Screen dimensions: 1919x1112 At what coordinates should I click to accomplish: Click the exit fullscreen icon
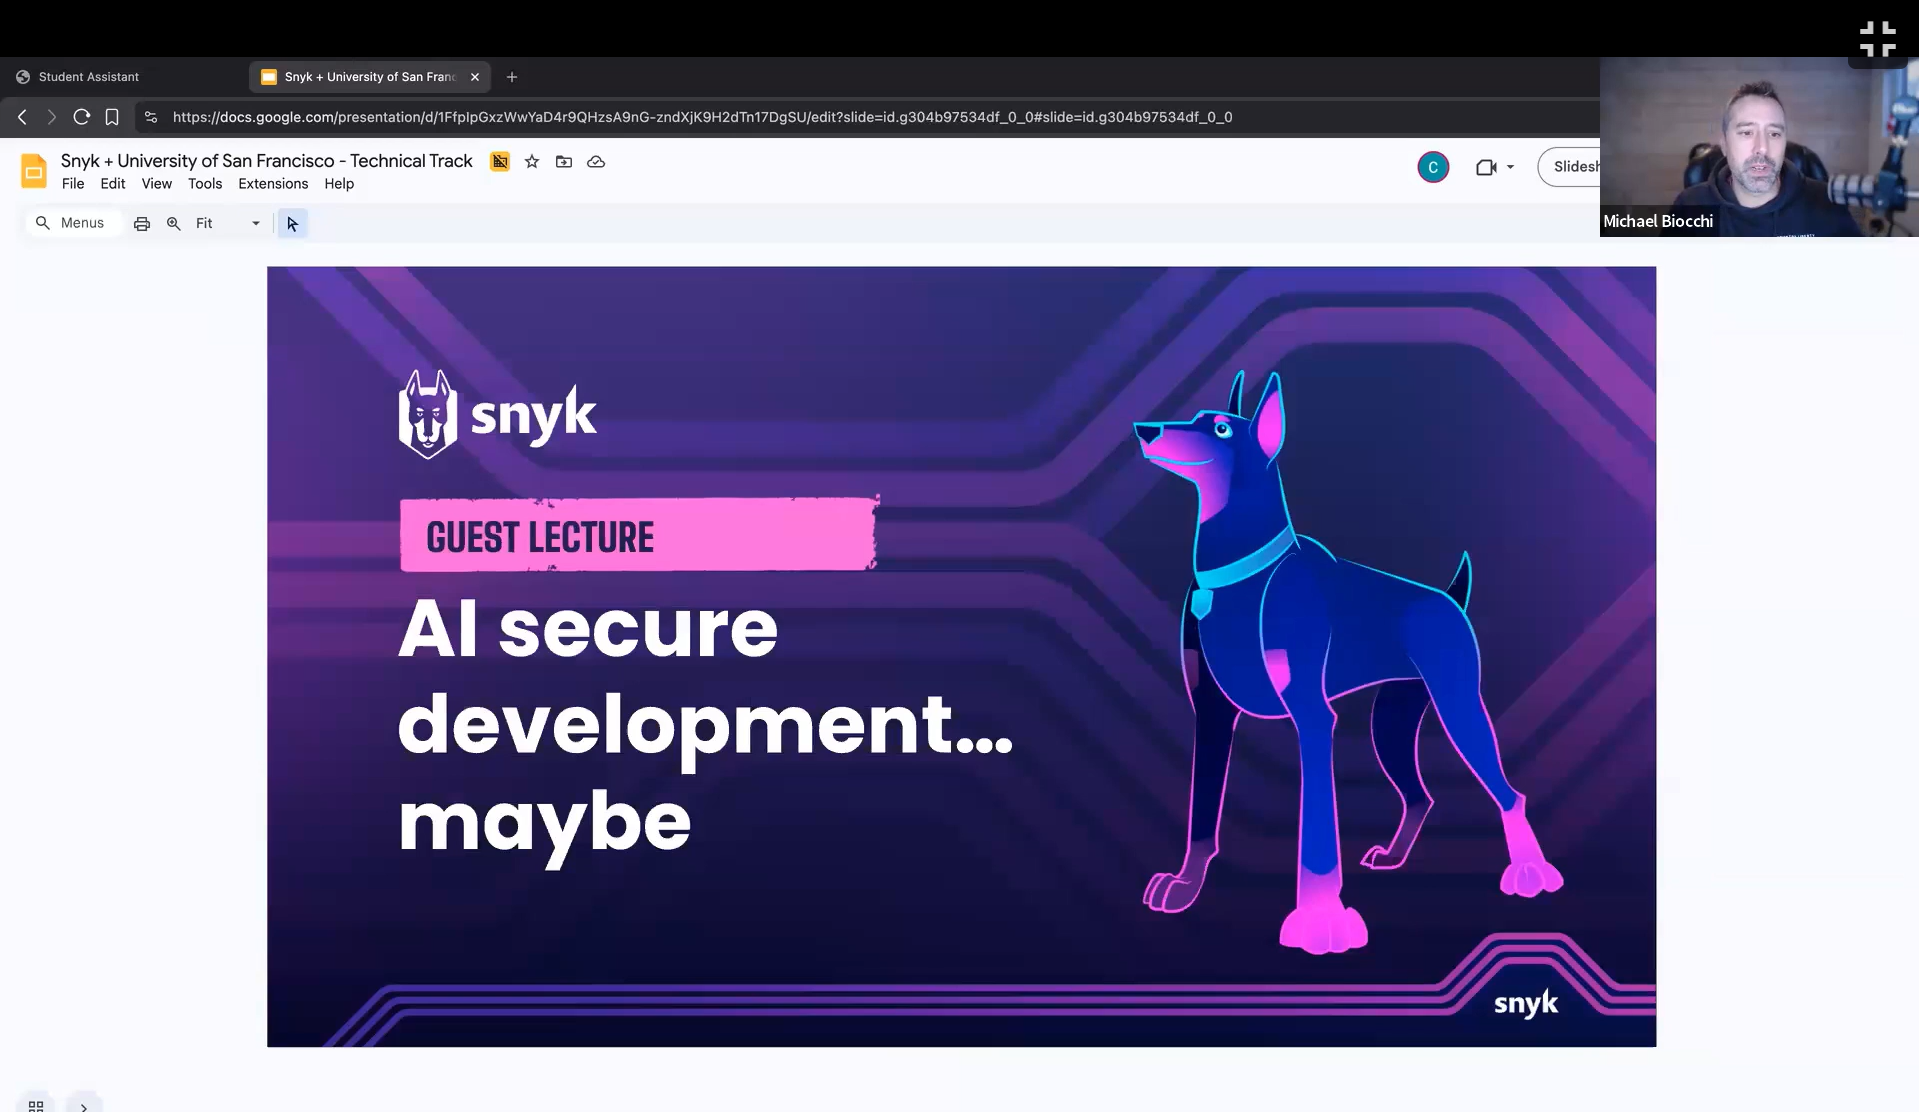tap(1877, 38)
